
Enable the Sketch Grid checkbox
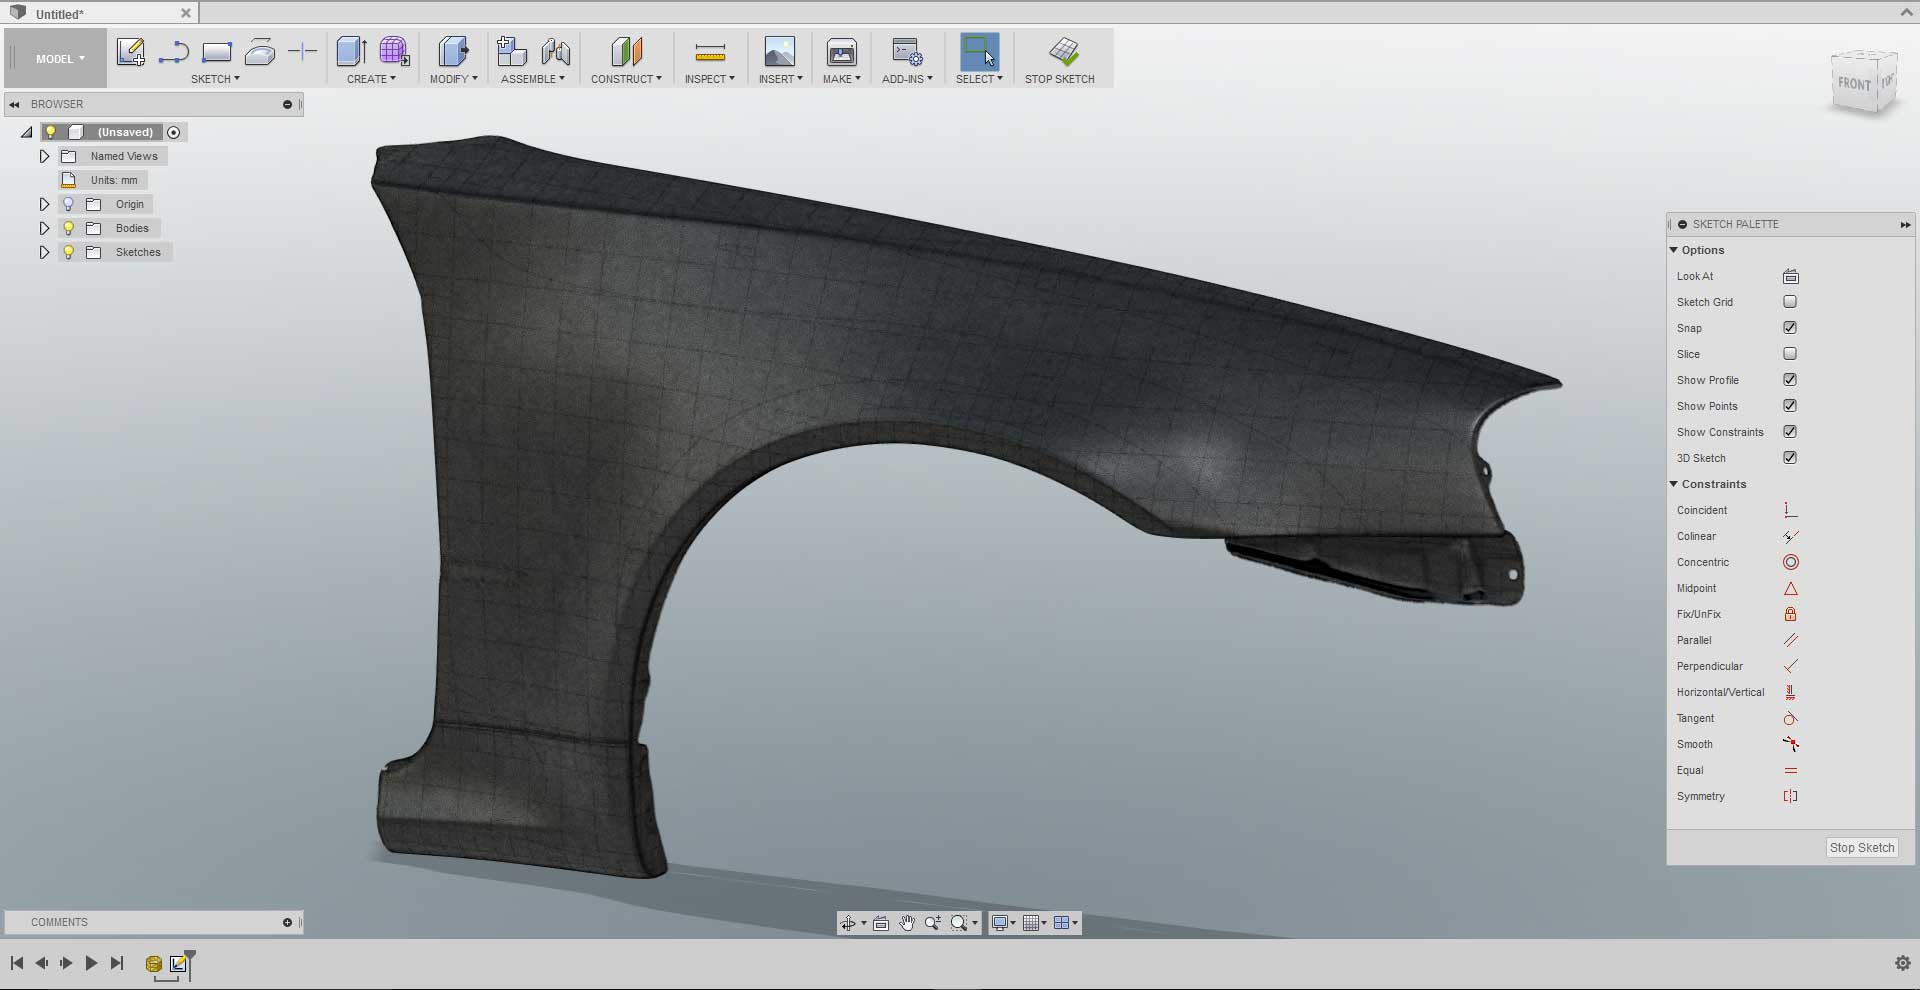tap(1790, 302)
